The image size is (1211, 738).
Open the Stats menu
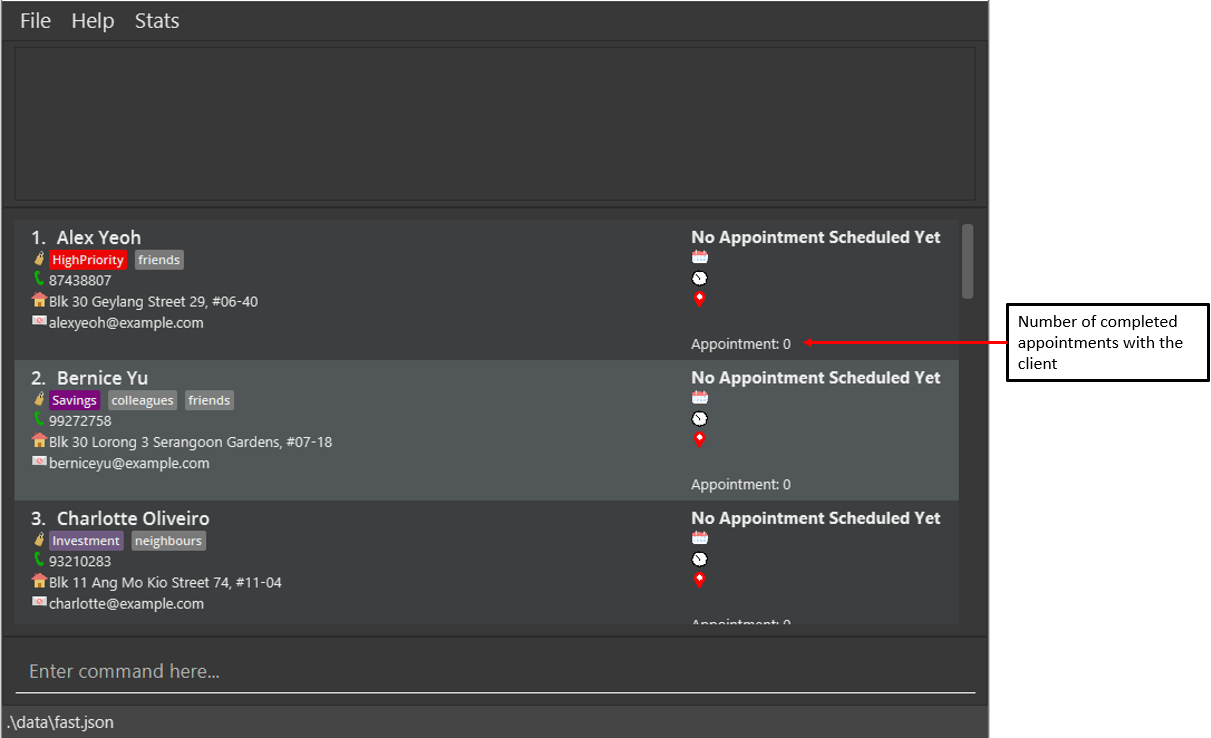157,21
